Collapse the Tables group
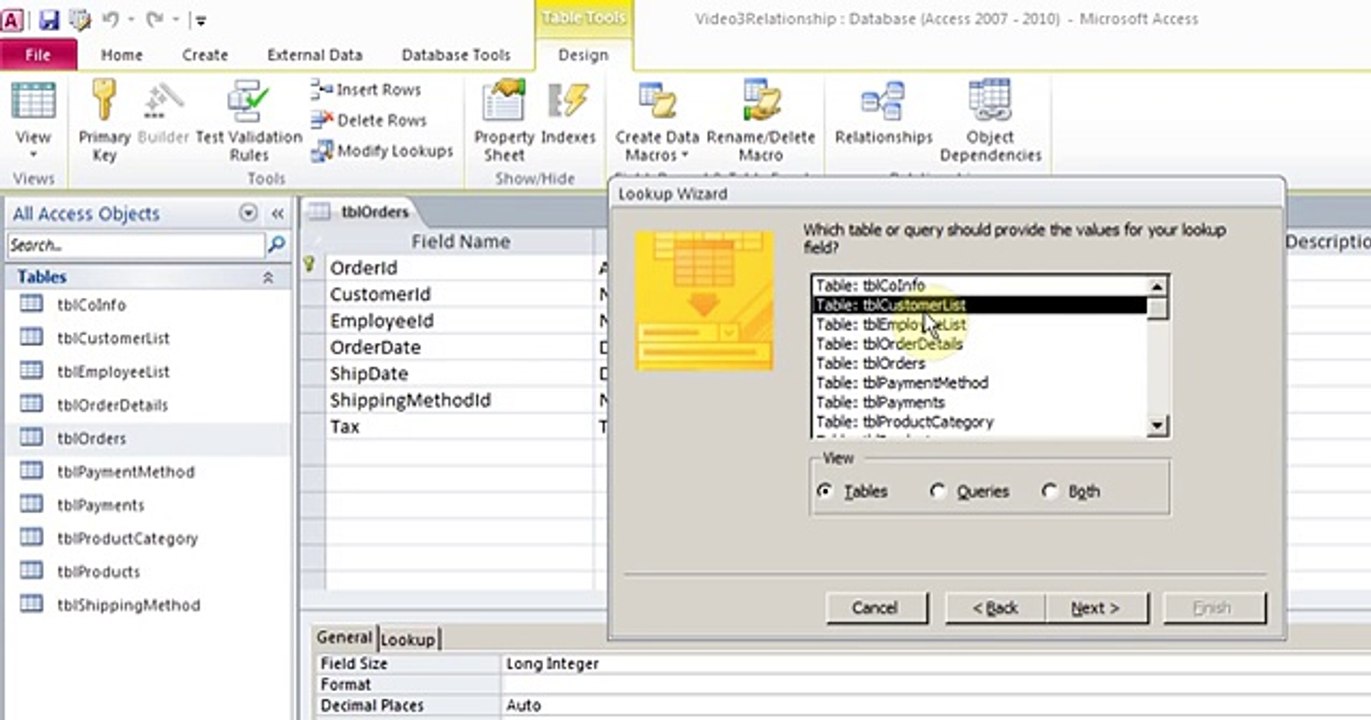The image size is (1371, 720). (x=268, y=277)
